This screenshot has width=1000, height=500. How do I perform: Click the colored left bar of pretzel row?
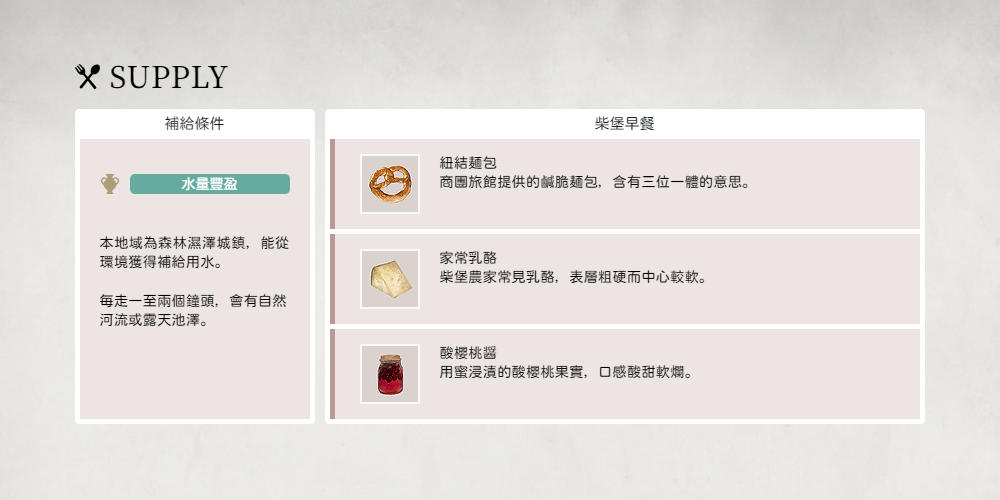click(x=332, y=184)
